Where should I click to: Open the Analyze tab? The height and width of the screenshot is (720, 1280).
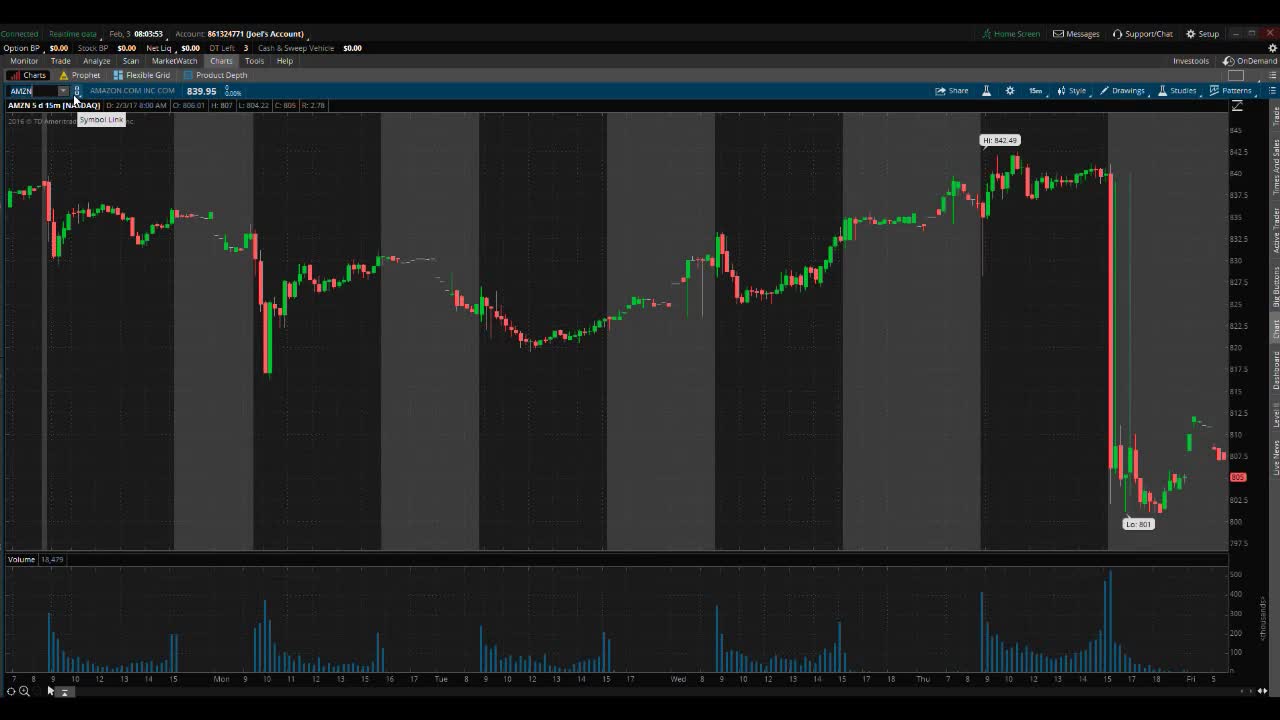pos(96,61)
